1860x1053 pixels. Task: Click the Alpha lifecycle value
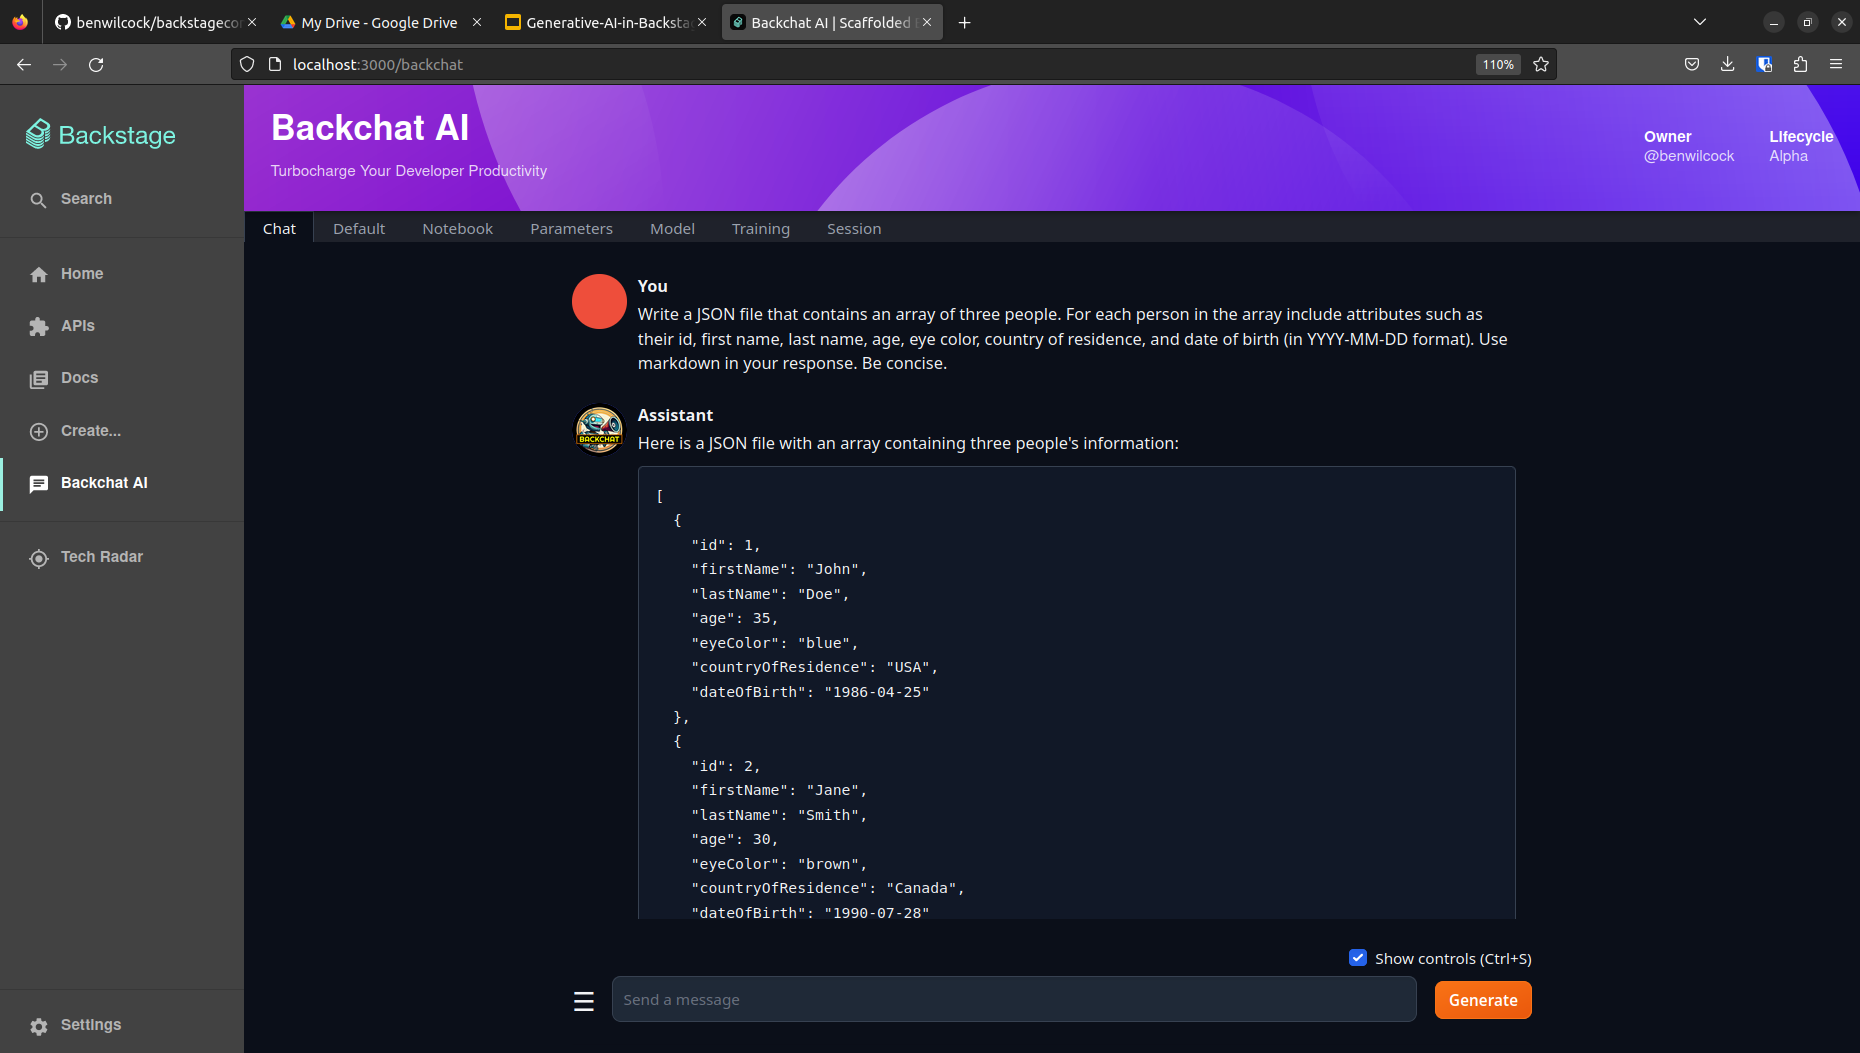point(1788,156)
